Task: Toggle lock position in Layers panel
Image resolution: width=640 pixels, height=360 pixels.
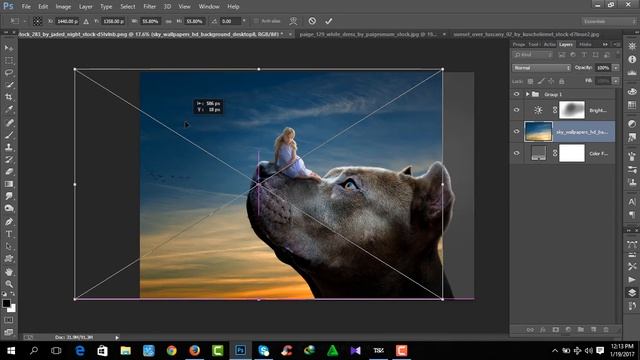Action: [551, 81]
